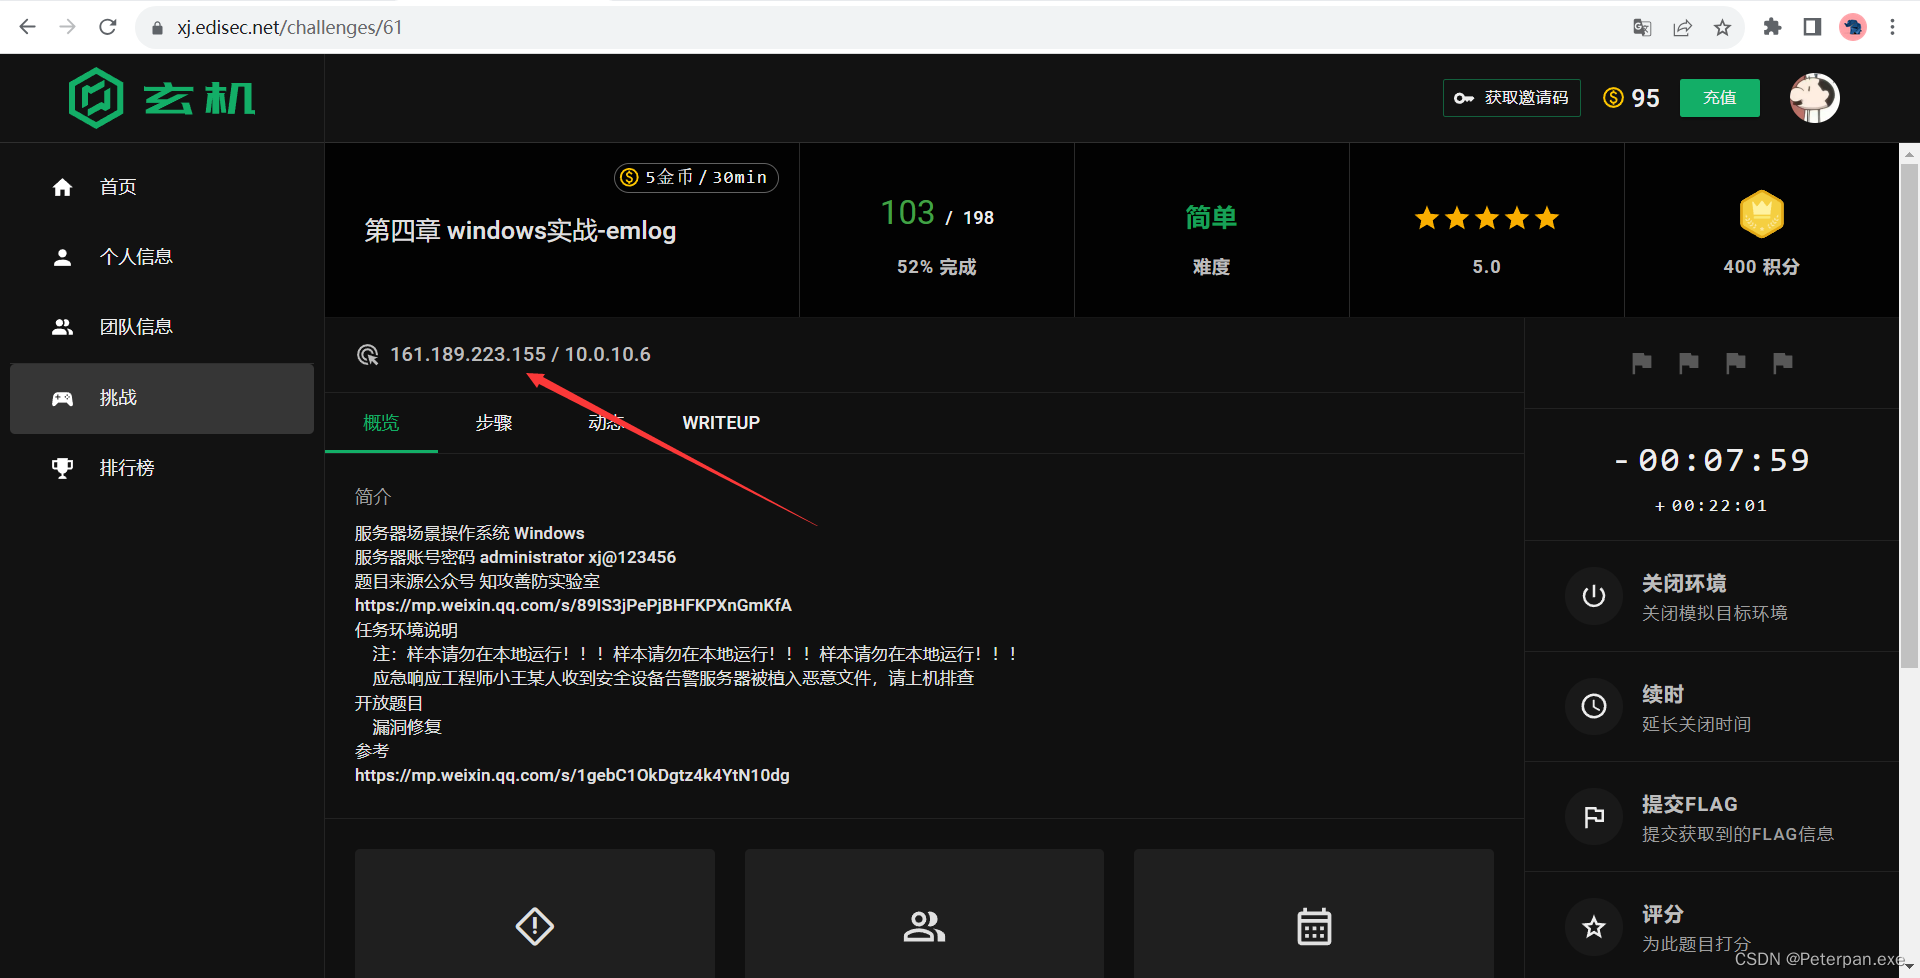The image size is (1920, 978).
Task: Click the first flag icon
Action: [x=1642, y=363]
